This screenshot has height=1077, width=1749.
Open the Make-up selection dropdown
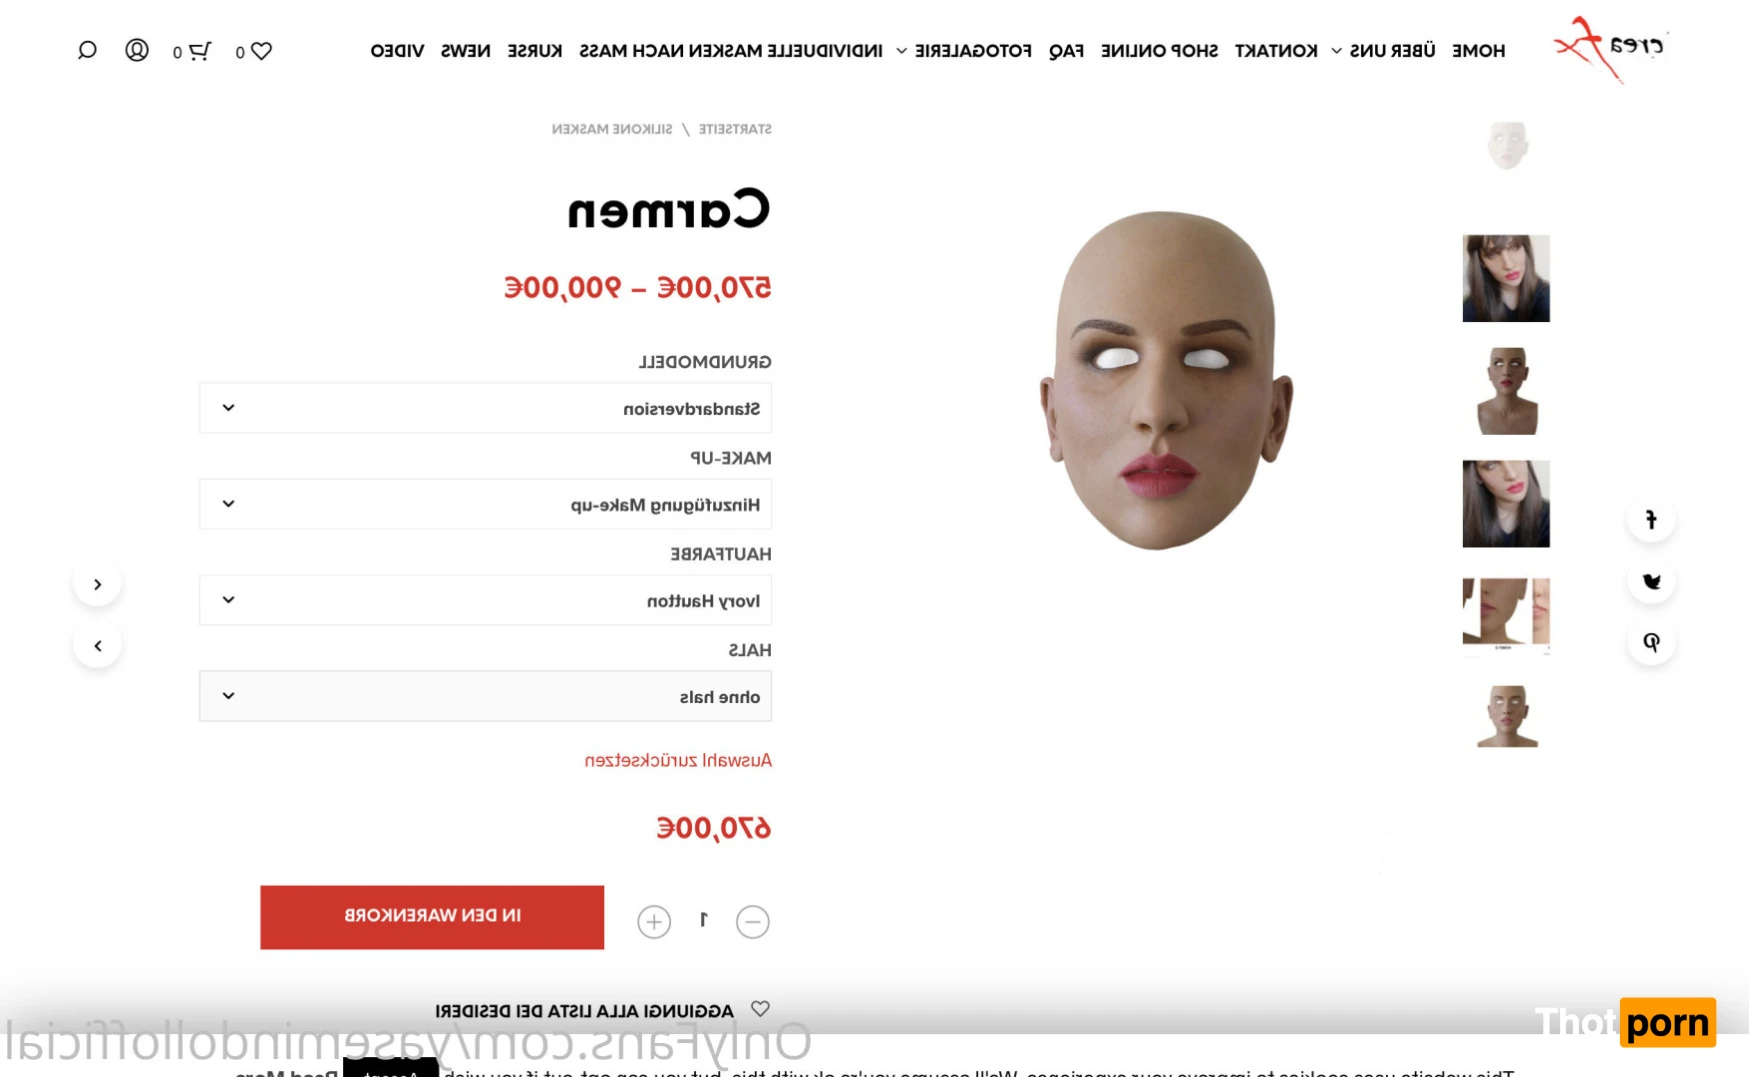click(x=485, y=504)
